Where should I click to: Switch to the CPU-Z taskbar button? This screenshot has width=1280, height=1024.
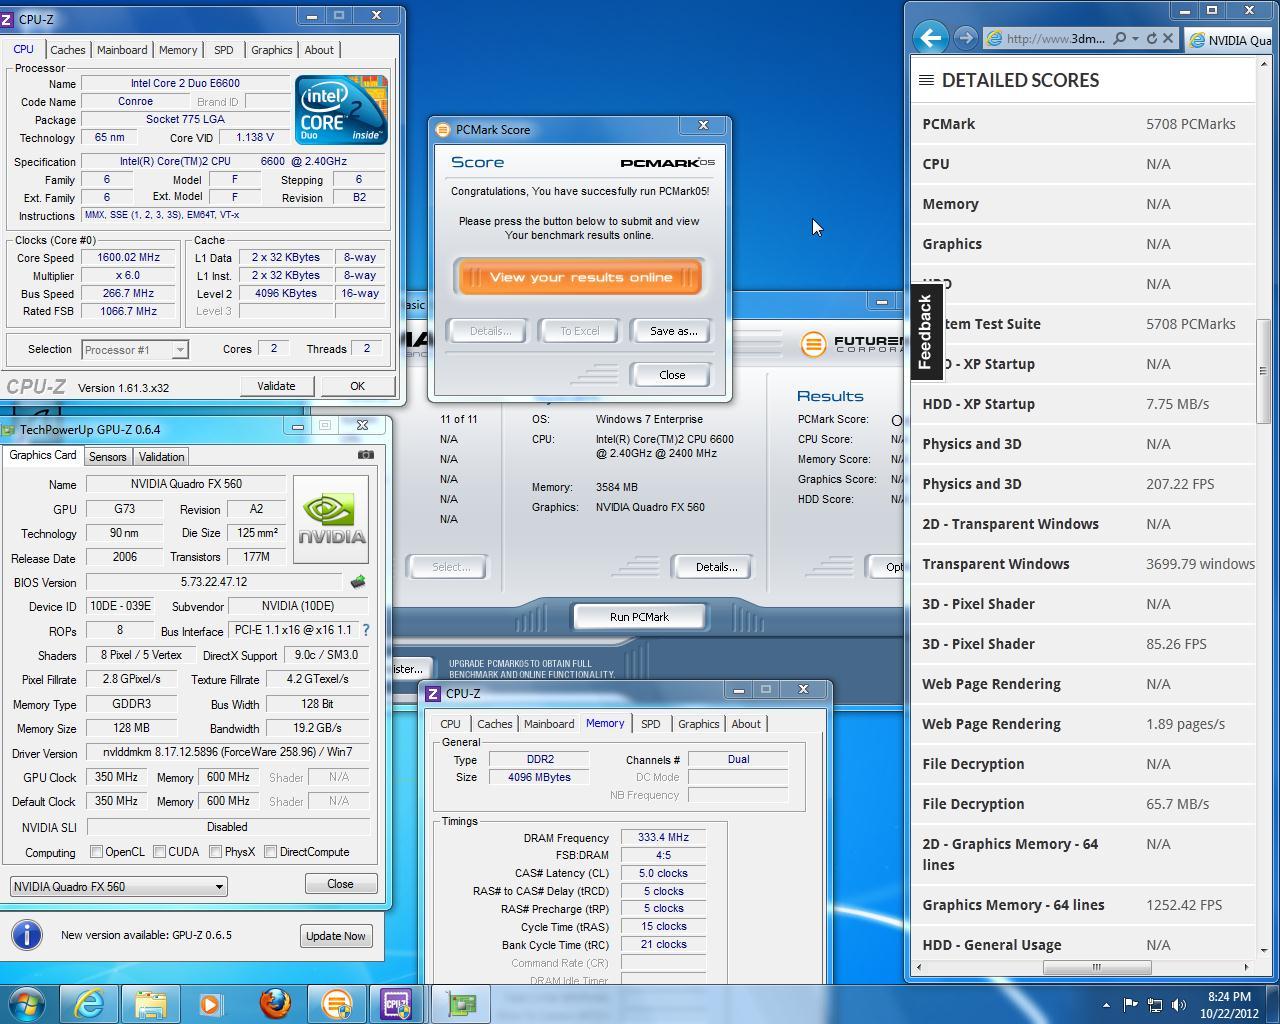(397, 1004)
